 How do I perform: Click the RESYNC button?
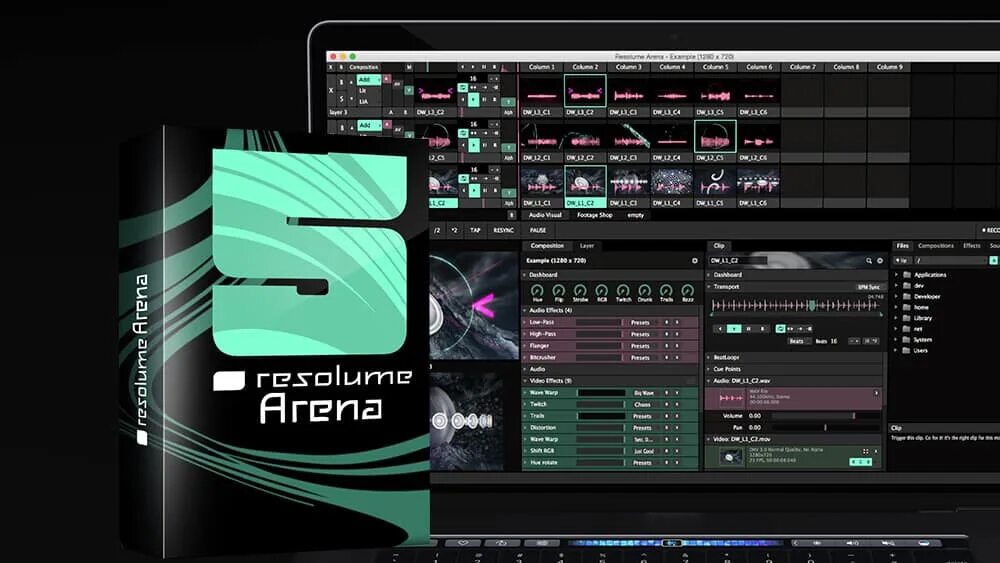pyautogui.click(x=503, y=230)
